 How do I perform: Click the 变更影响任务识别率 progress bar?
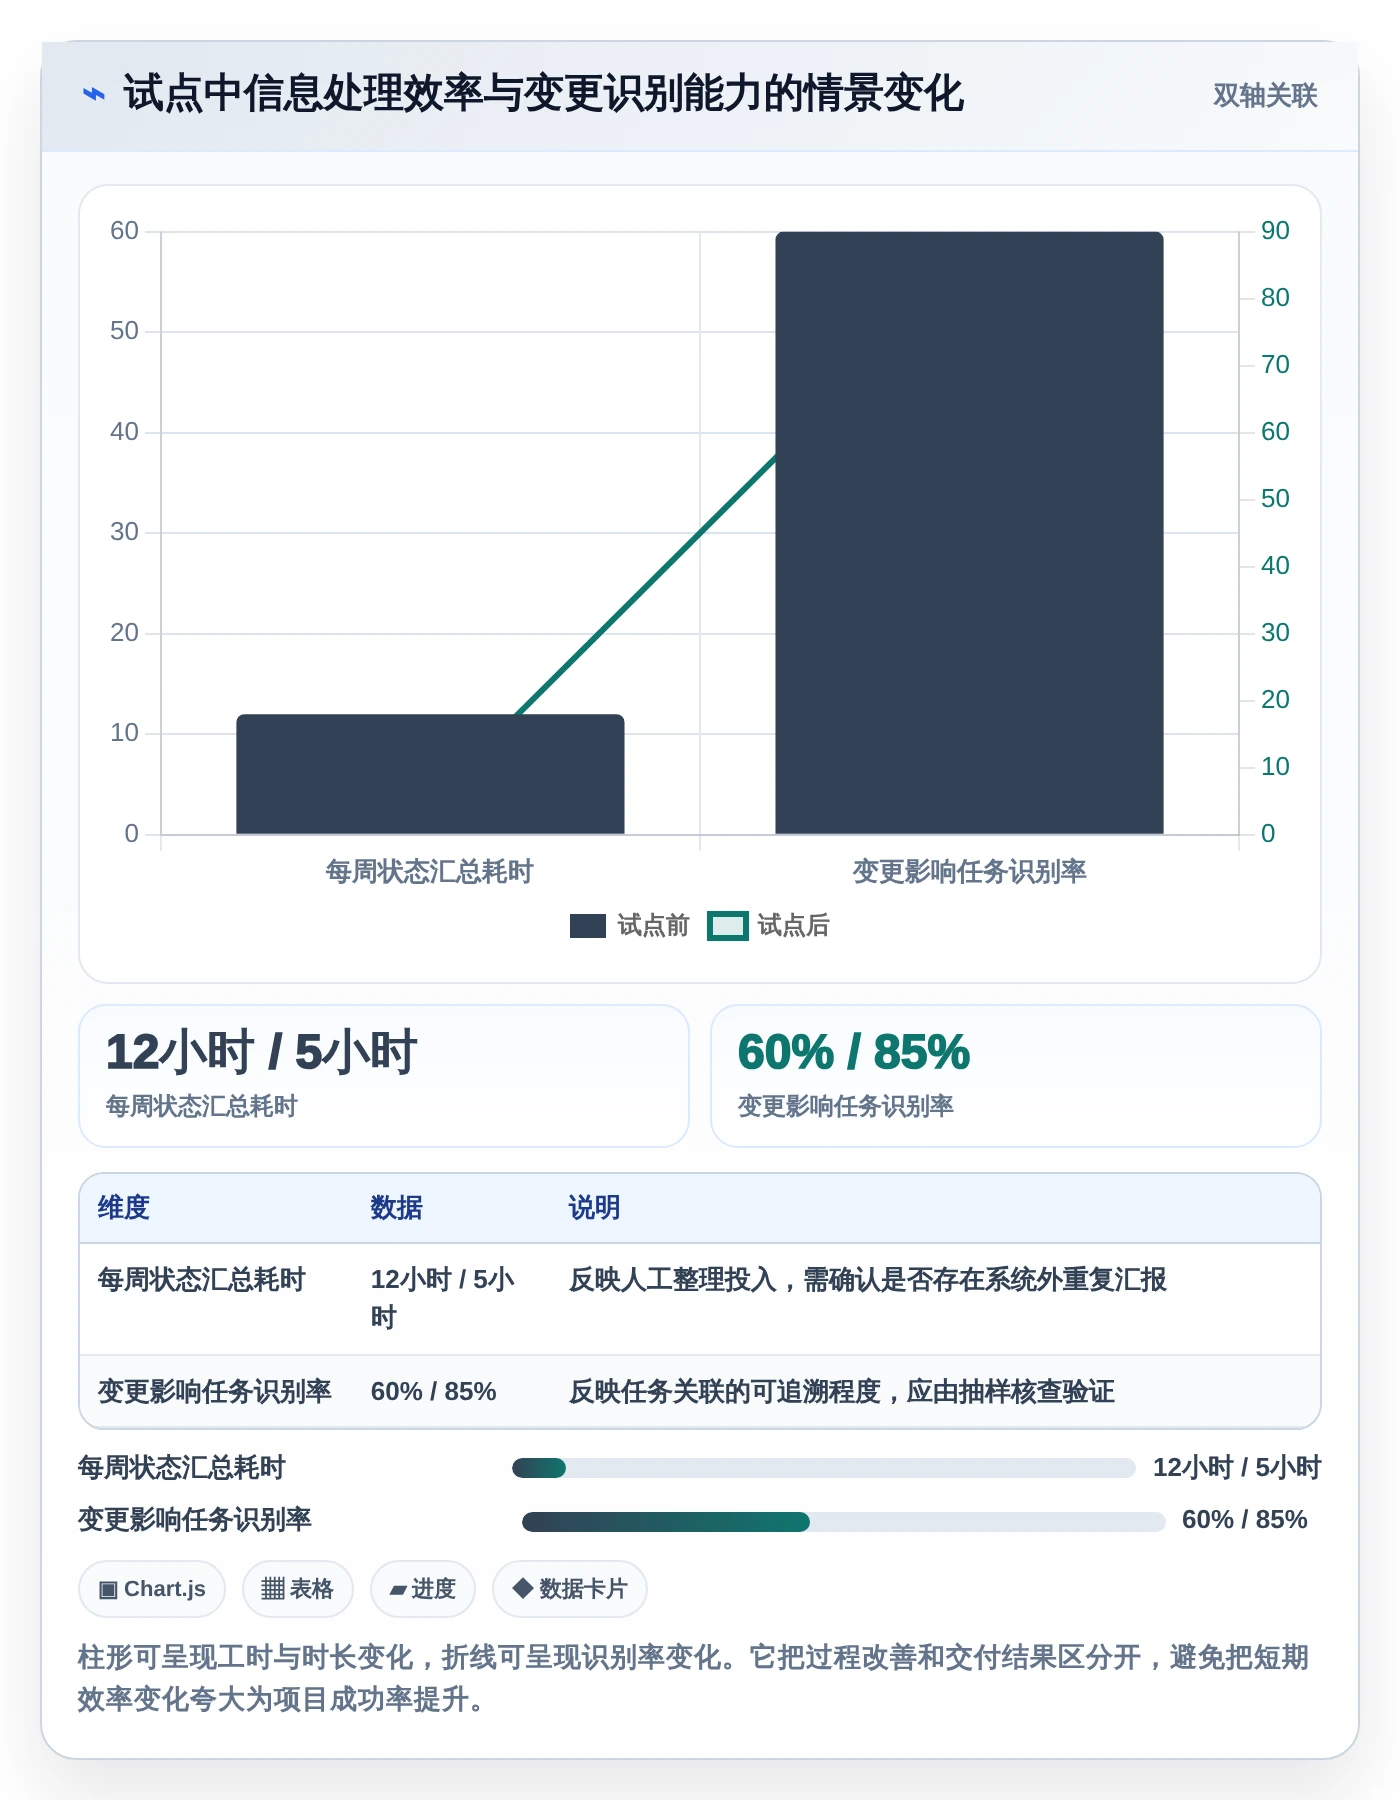[844, 1522]
